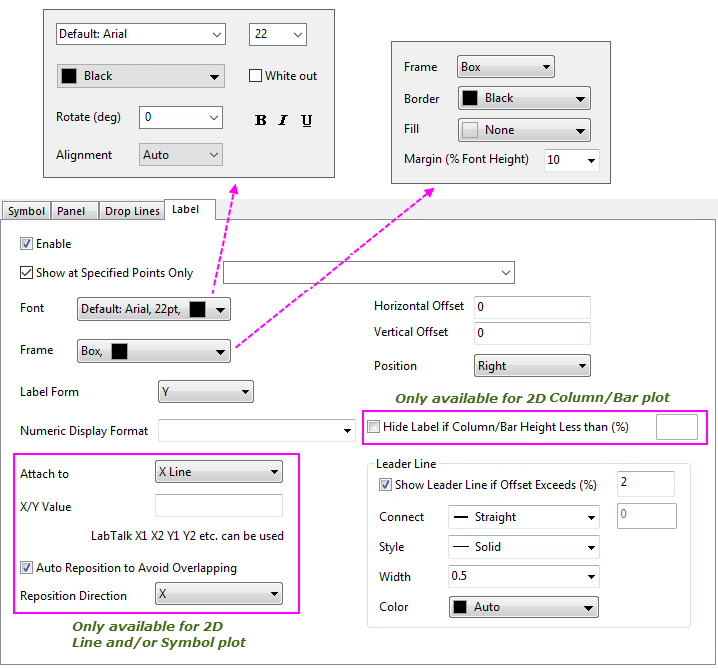718x668 pixels.
Task: Open the Border color Black dropdown
Action: point(524,98)
